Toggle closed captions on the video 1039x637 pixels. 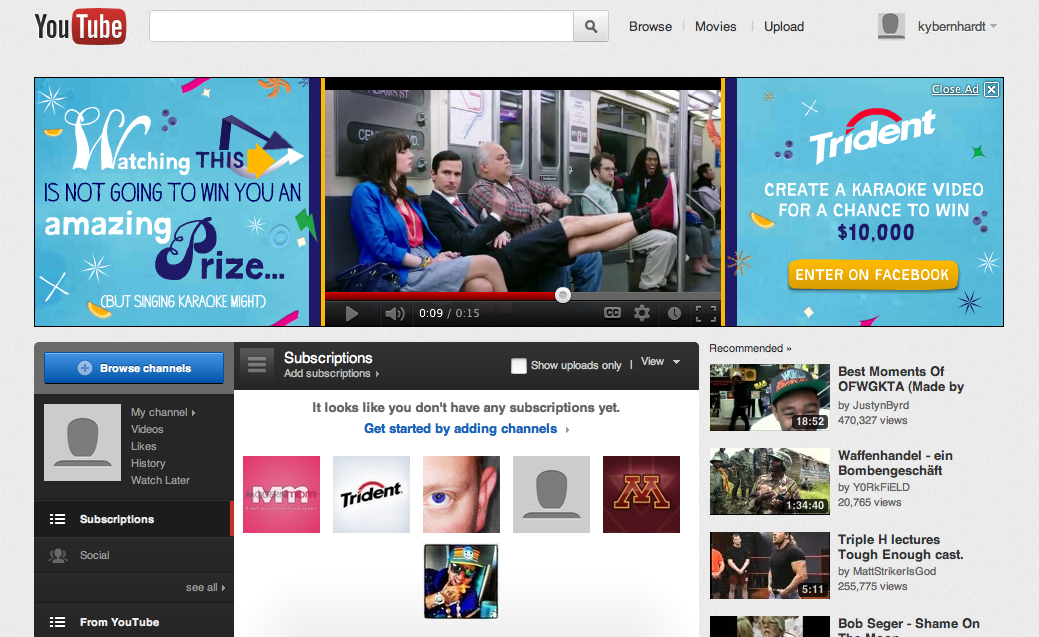(612, 313)
